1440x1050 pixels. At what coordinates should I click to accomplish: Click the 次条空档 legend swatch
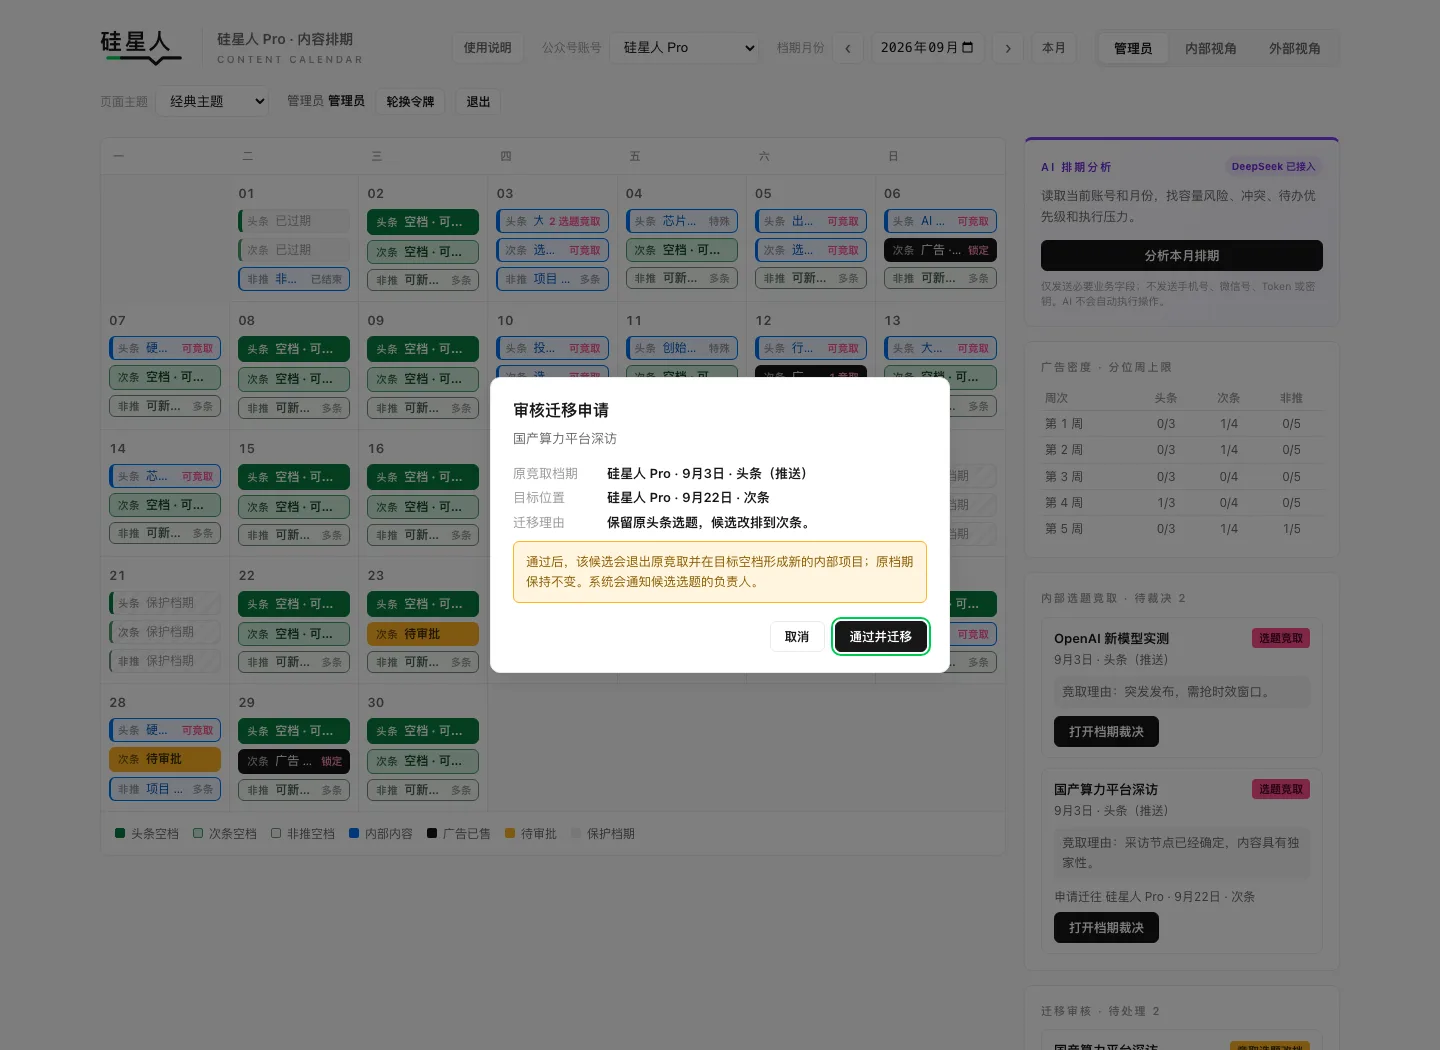198,833
